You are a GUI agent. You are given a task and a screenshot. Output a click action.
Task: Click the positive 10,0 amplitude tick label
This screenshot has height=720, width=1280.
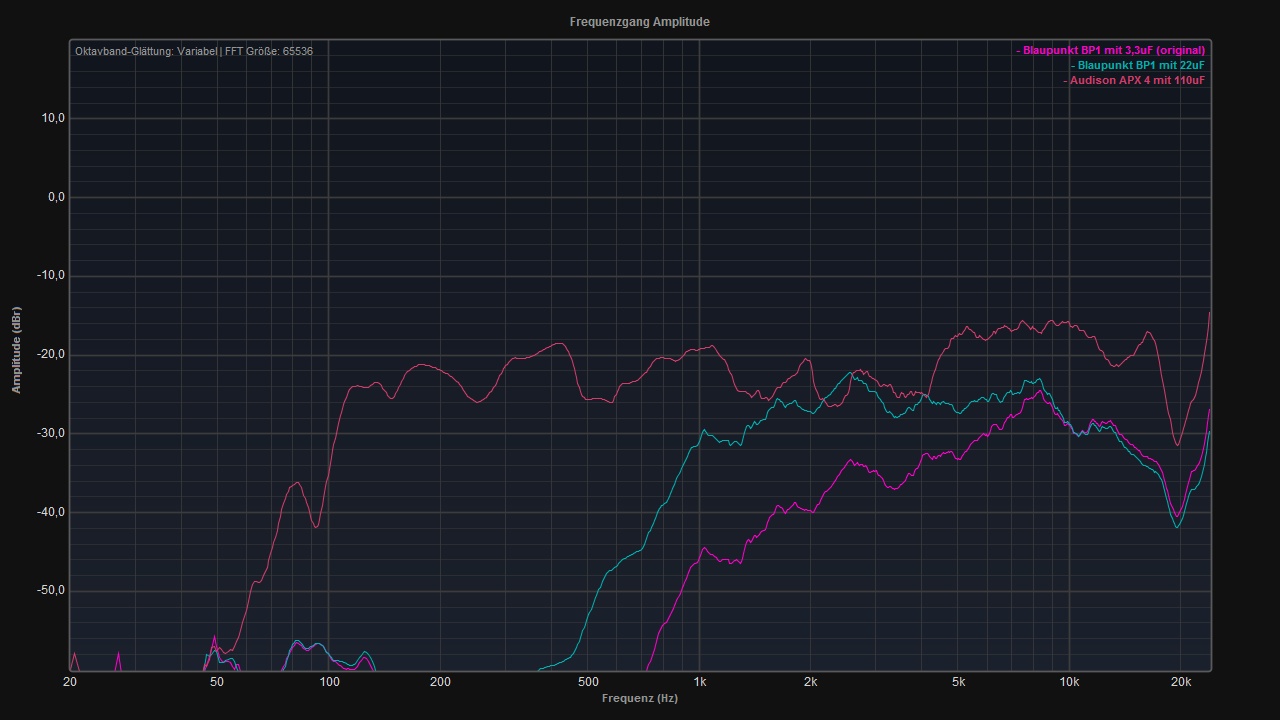[x=53, y=118]
